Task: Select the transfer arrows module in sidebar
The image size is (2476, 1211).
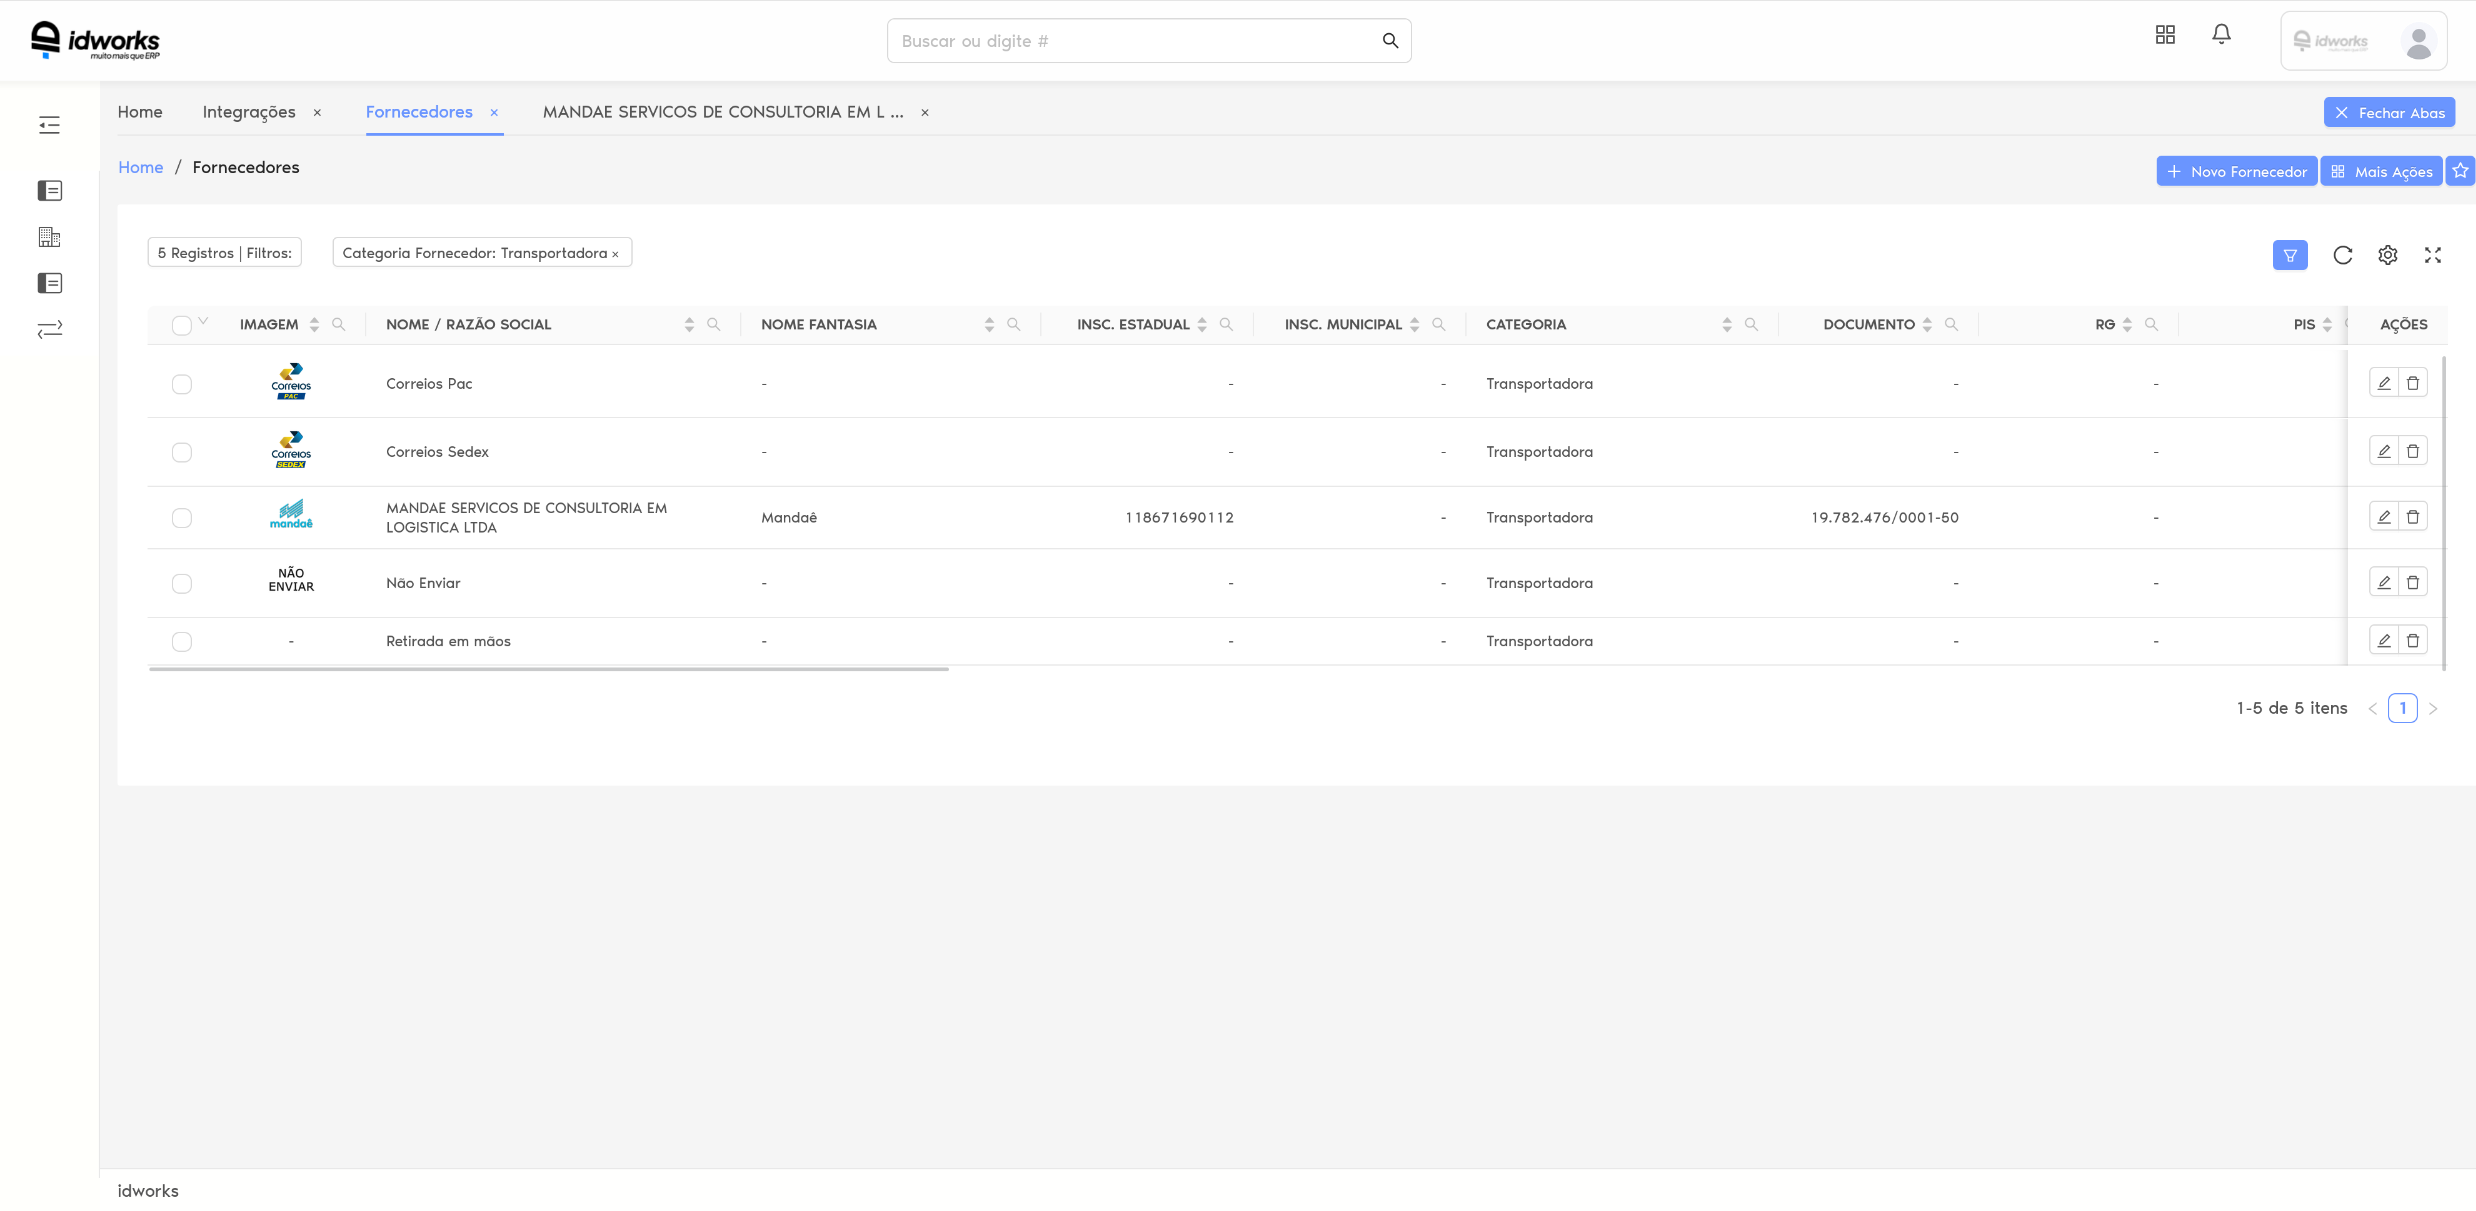Action: pyautogui.click(x=49, y=329)
